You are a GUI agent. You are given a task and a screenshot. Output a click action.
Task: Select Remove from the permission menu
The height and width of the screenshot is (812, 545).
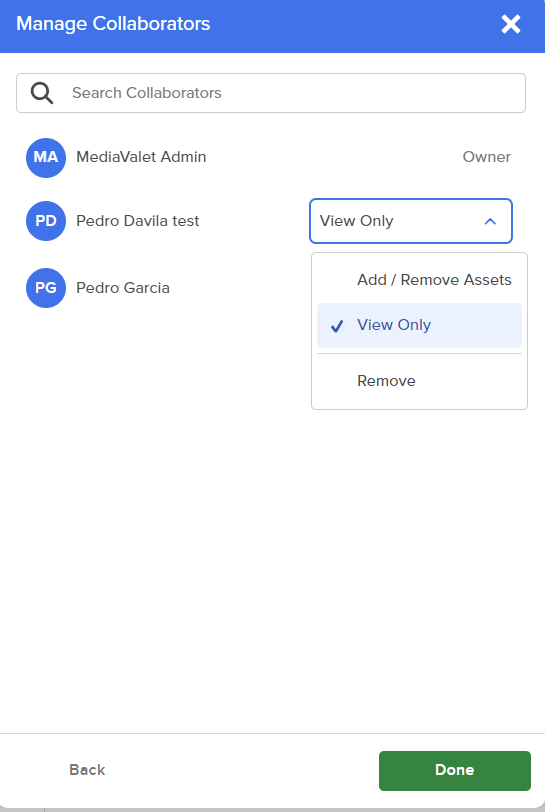[x=419, y=381]
